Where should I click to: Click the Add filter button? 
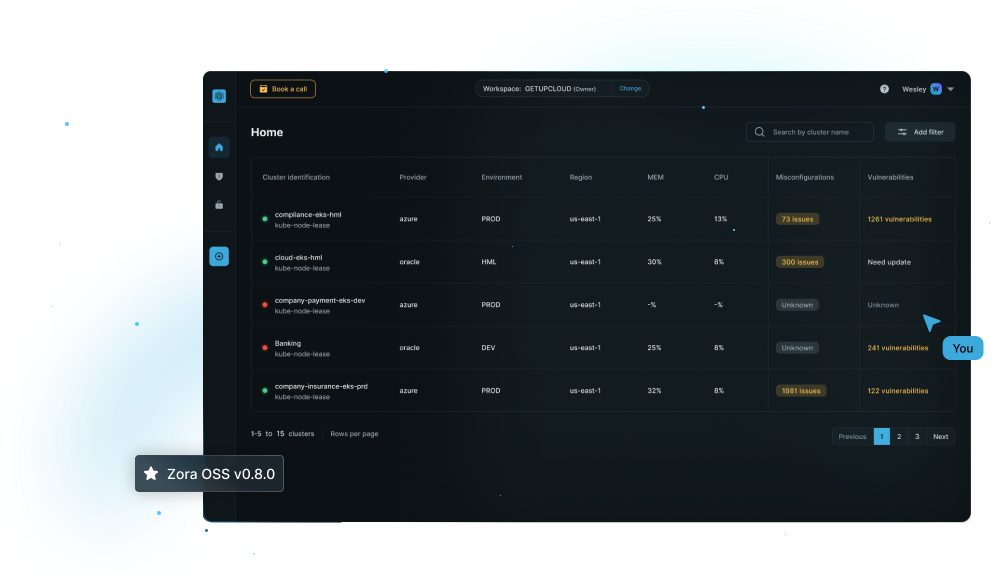(x=920, y=132)
